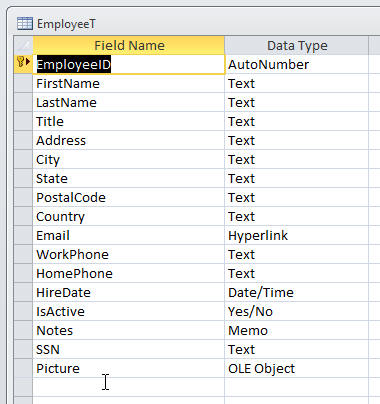Click the Memo data type cell
The width and height of the screenshot is (380, 404).
(297, 330)
